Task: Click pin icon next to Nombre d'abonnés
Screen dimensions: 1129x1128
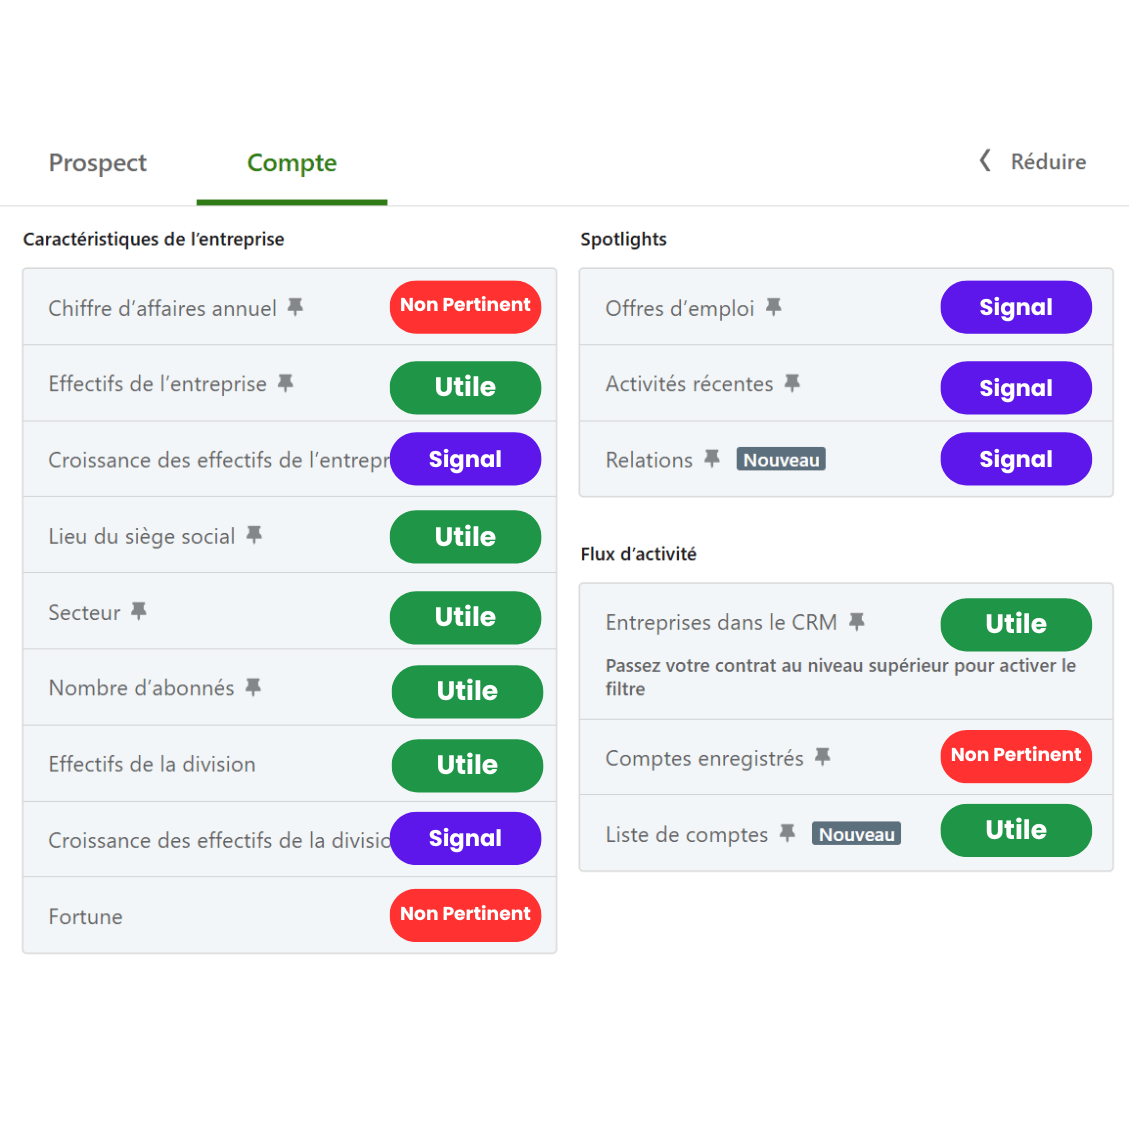Action: tap(254, 687)
